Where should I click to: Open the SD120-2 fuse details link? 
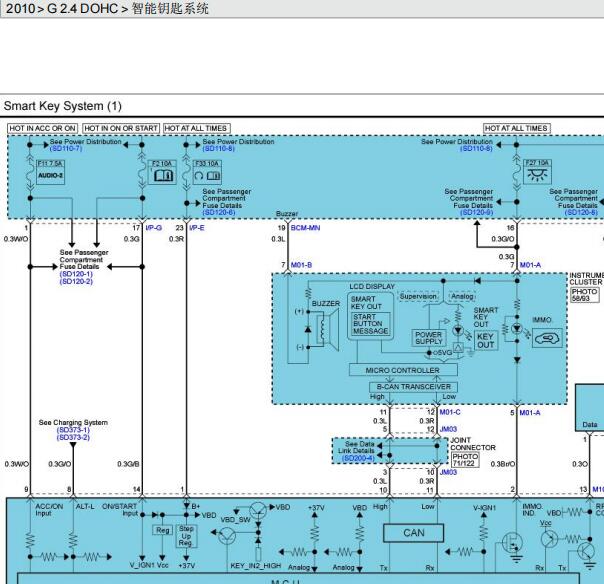pyautogui.click(x=76, y=281)
